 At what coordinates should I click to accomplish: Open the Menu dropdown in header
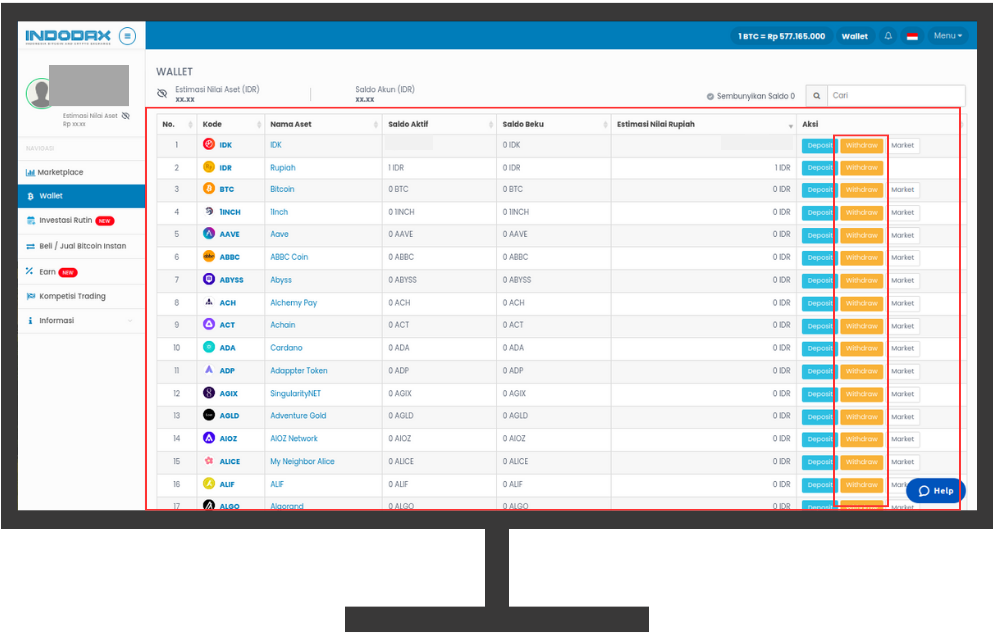click(x=948, y=36)
